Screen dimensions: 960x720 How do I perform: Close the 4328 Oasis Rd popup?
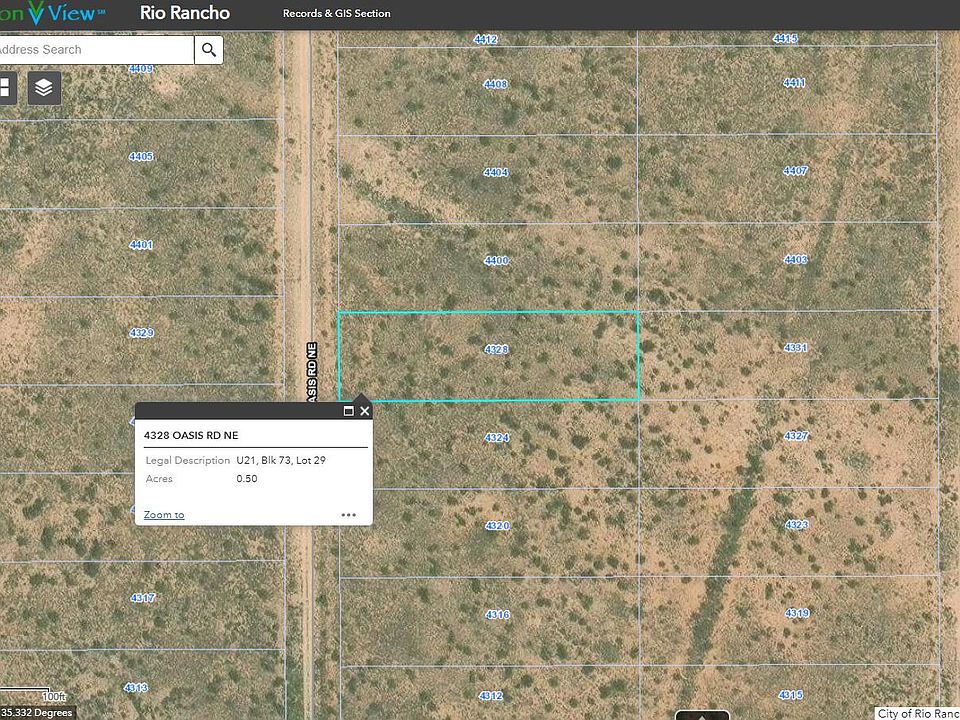tap(364, 411)
